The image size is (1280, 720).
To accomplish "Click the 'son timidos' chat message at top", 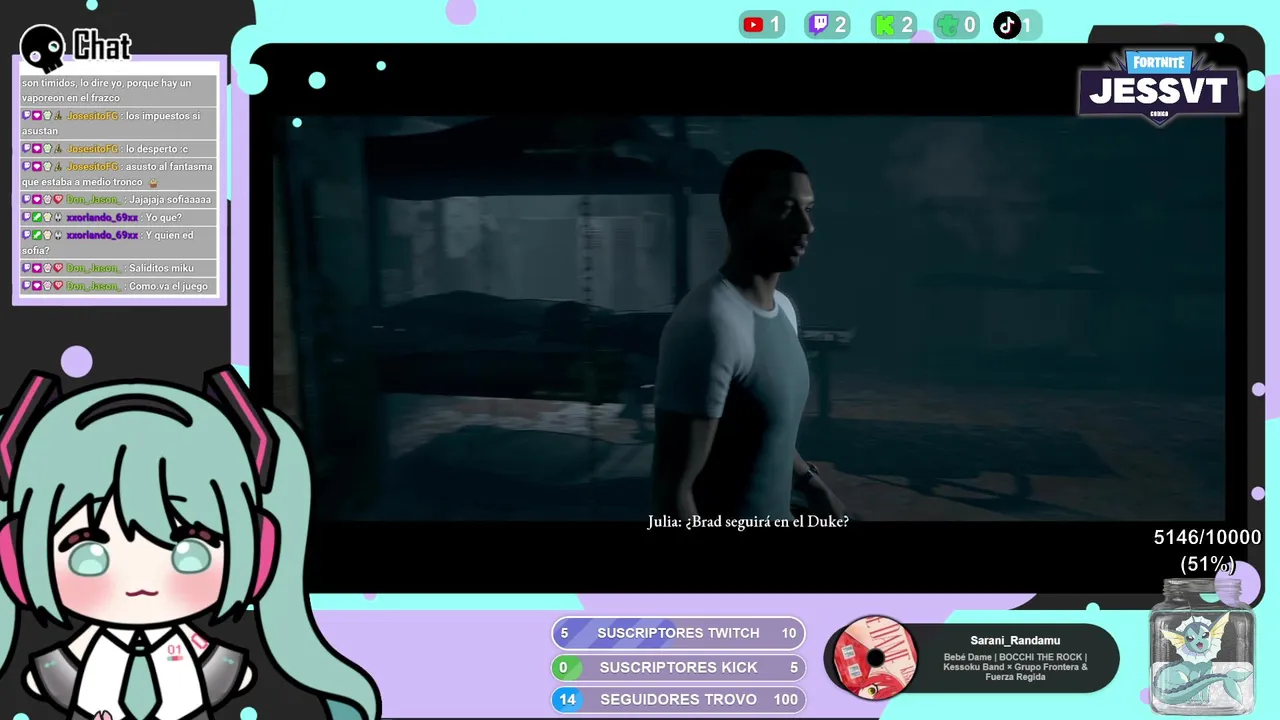I will (118, 90).
